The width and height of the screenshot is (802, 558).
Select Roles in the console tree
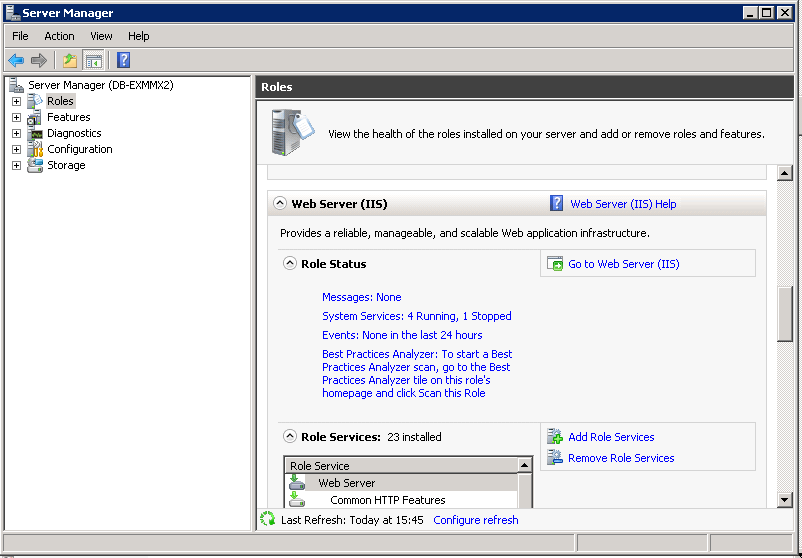60,101
